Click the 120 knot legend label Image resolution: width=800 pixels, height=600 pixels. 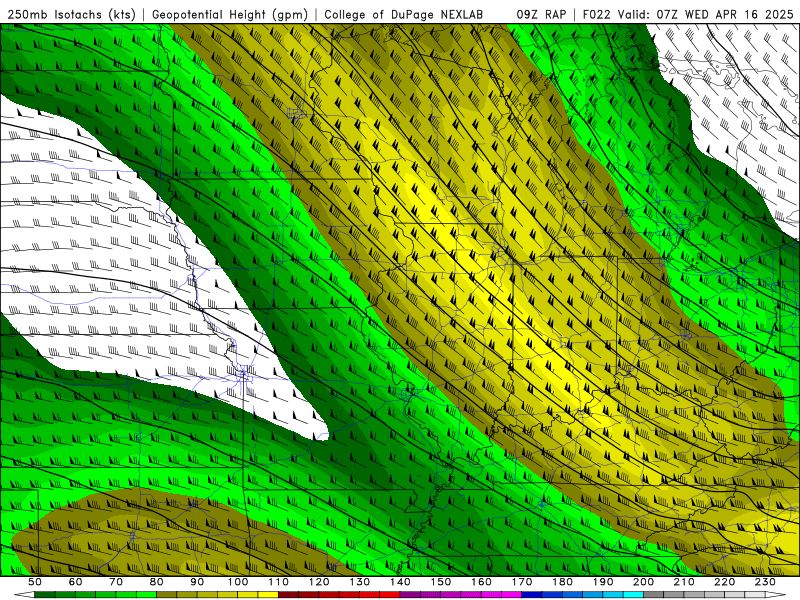click(319, 582)
